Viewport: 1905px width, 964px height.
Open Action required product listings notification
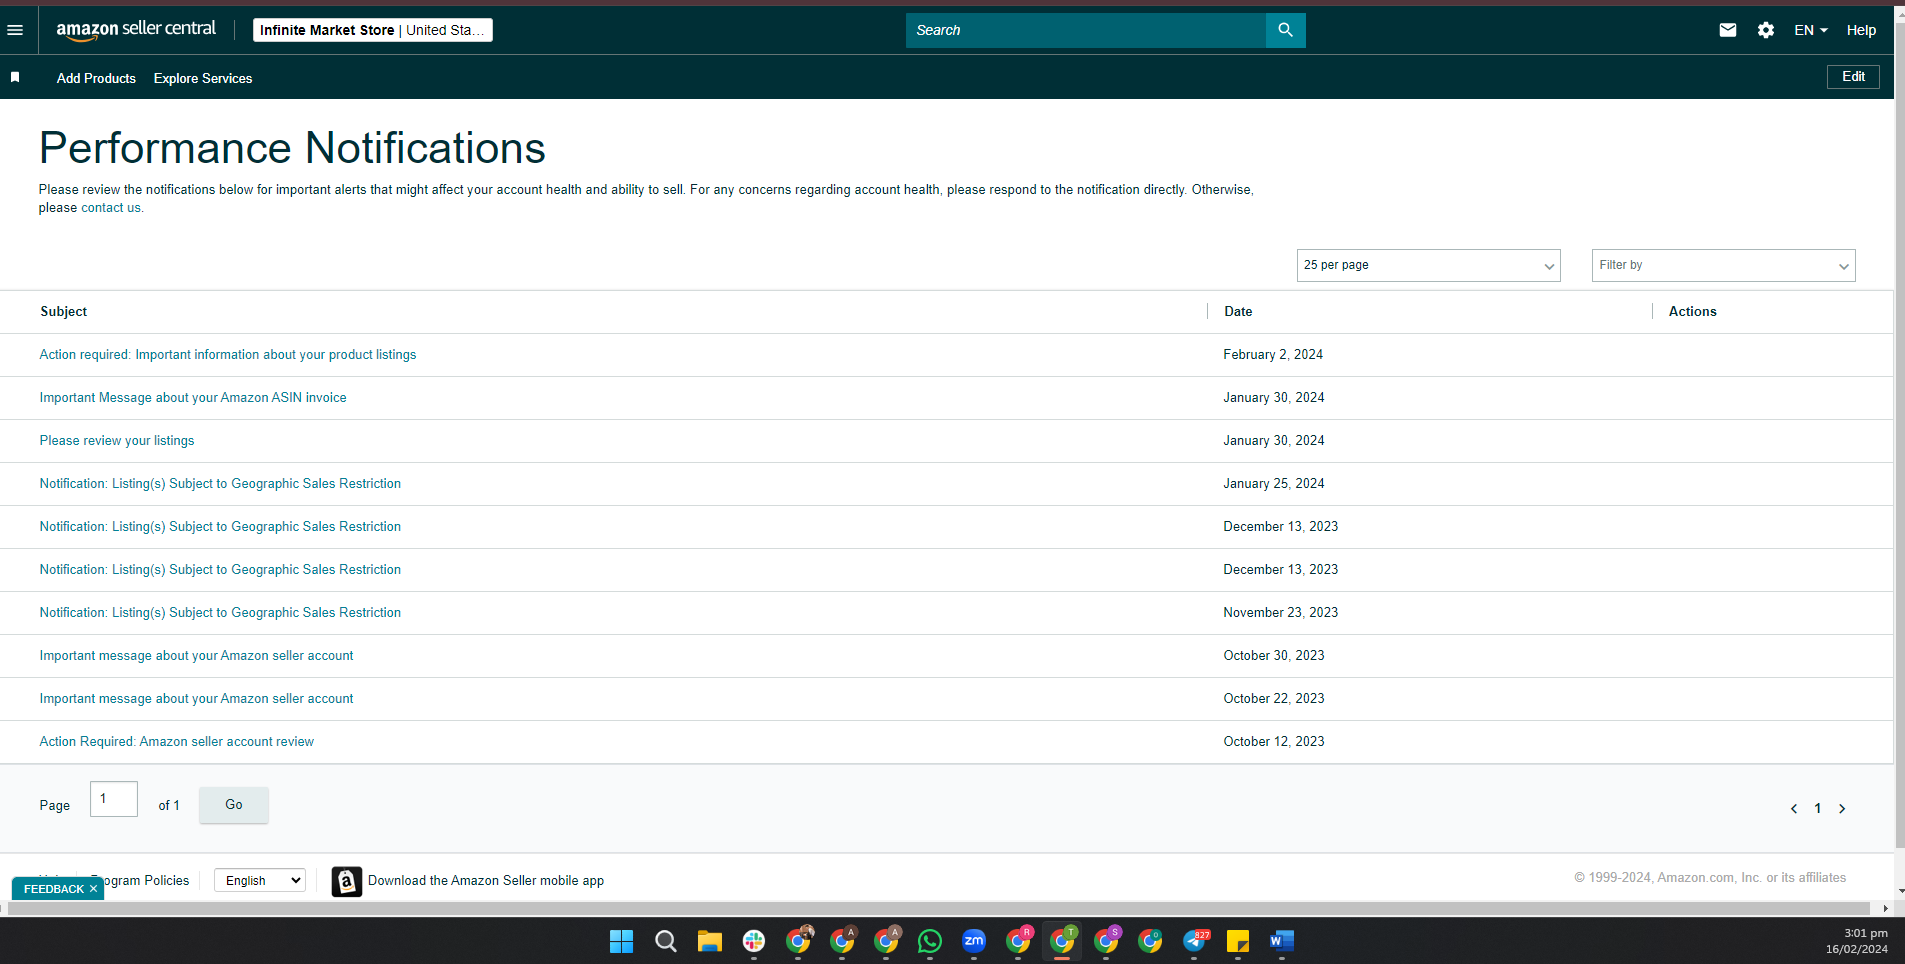click(x=228, y=355)
